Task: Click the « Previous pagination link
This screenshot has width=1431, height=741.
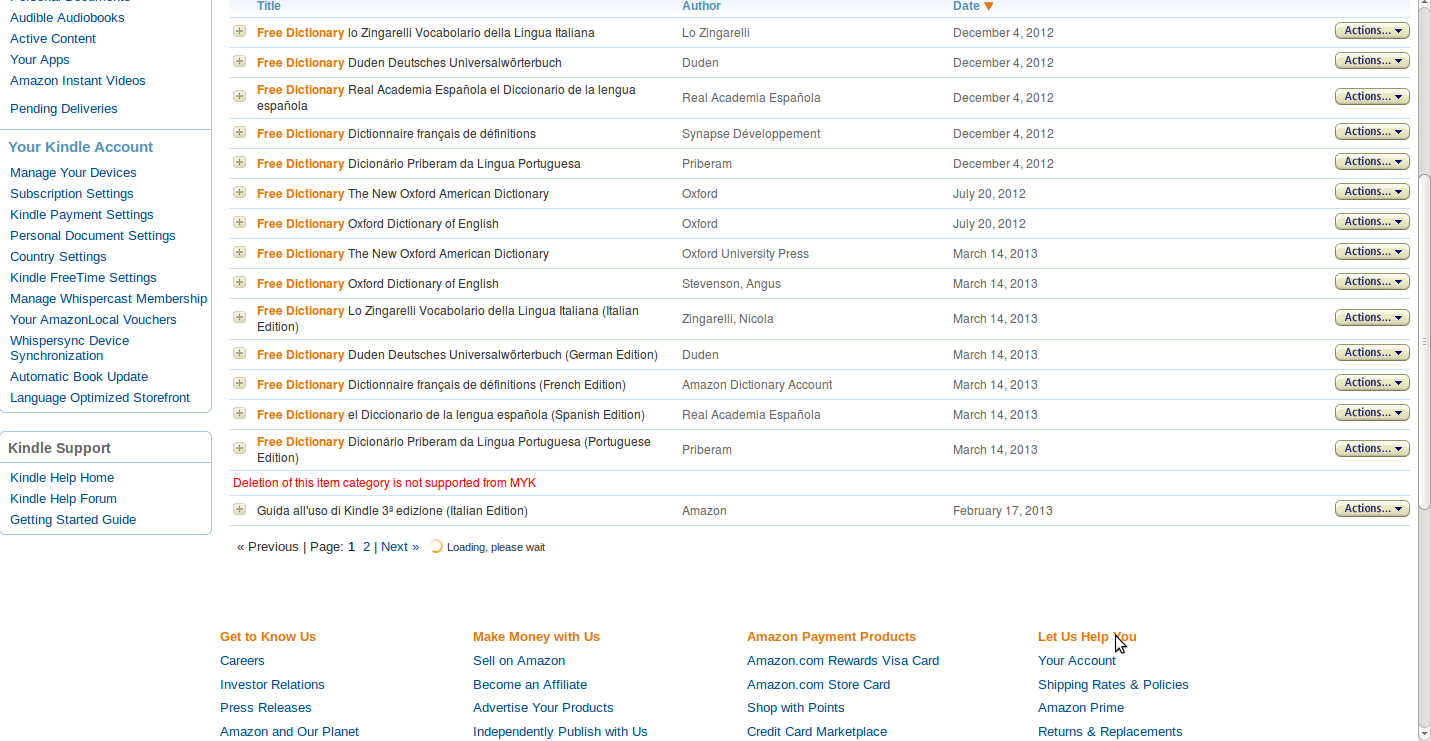Action: (268, 547)
